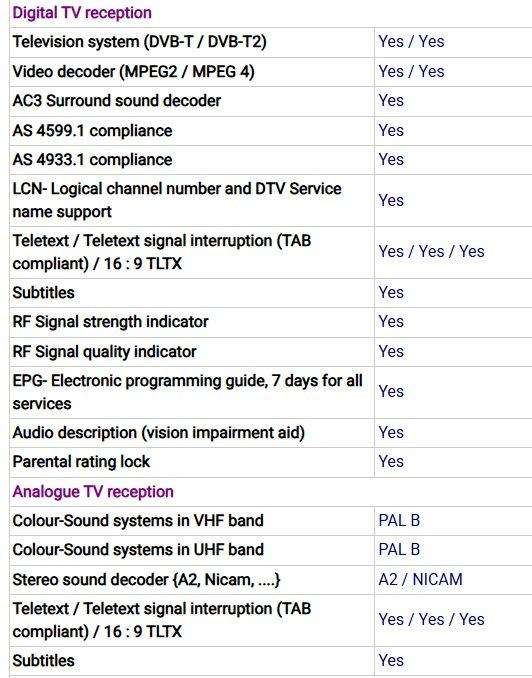Click the AS 4599.1 compliance label
This screenshot has width=532, height=678.
[x=92, y=131]
